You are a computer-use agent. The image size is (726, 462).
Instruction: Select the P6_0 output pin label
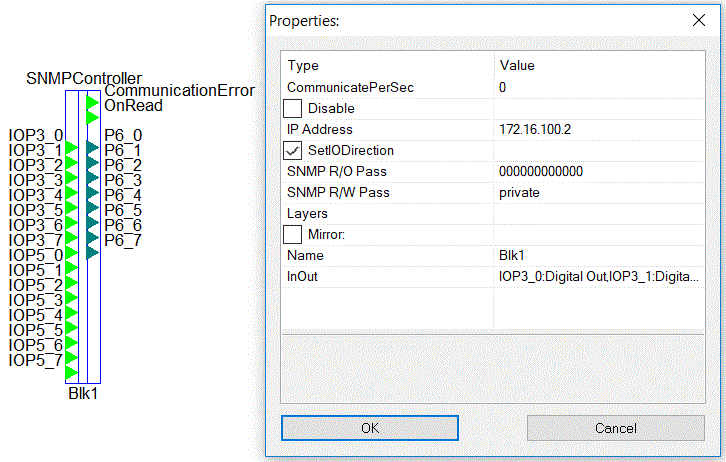tap(123, 135)
